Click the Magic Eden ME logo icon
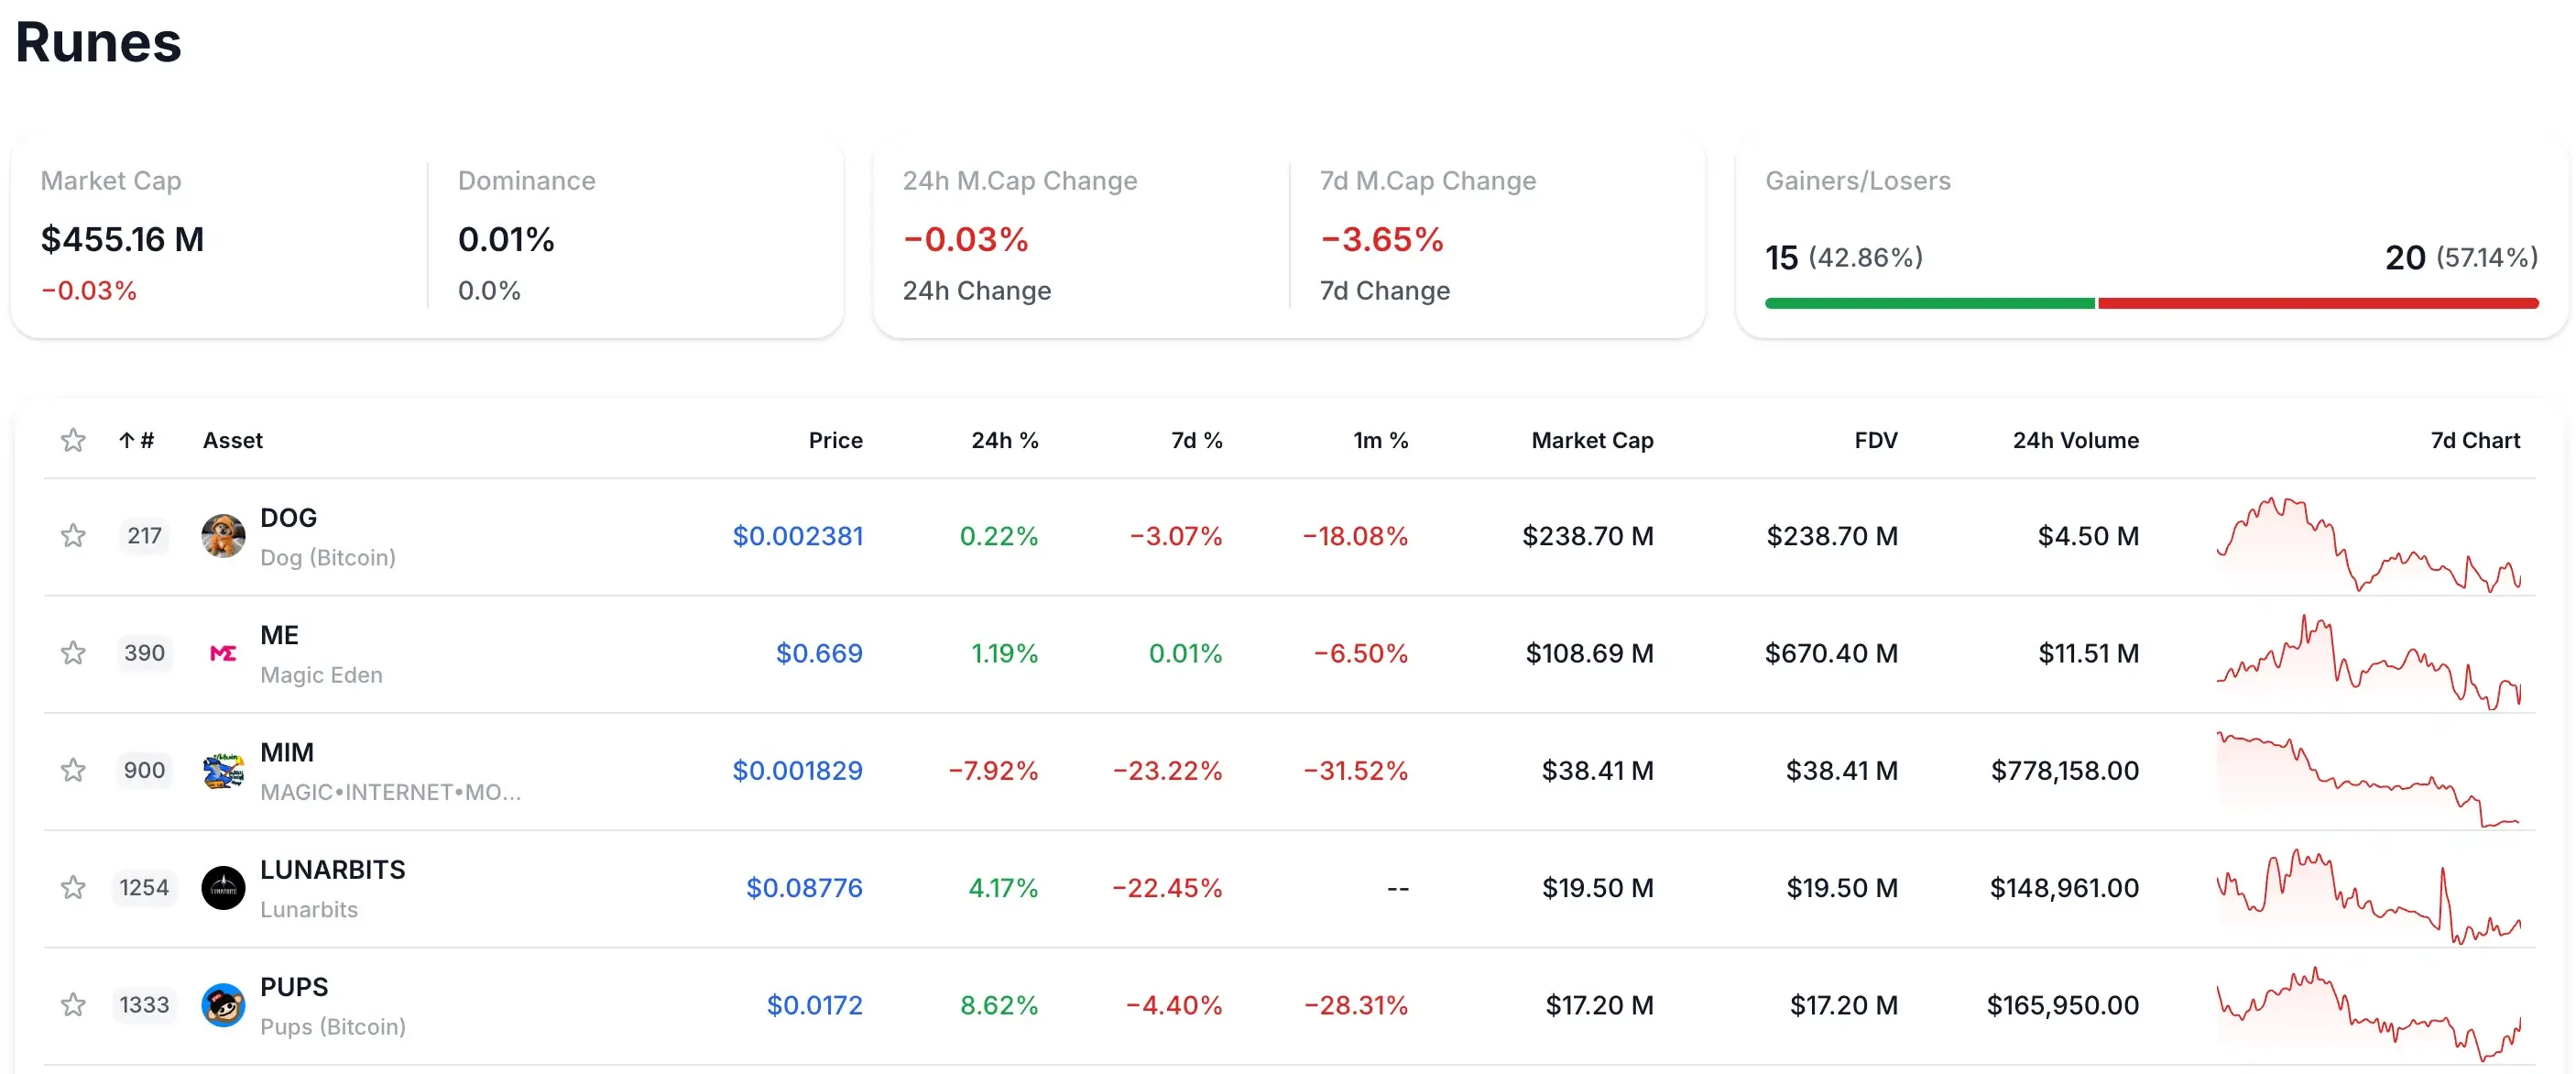The image size is (2576, 1074). (223, 653)
